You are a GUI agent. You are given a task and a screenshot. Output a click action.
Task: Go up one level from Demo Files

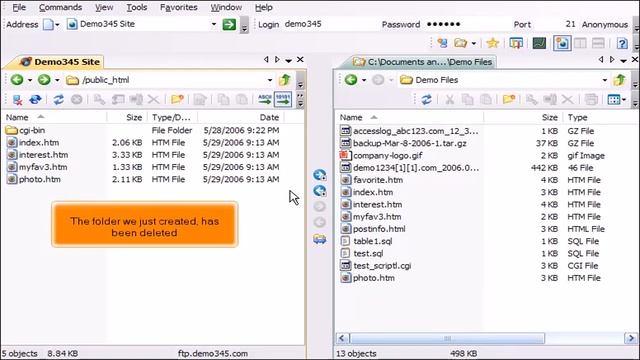(620, 80)
